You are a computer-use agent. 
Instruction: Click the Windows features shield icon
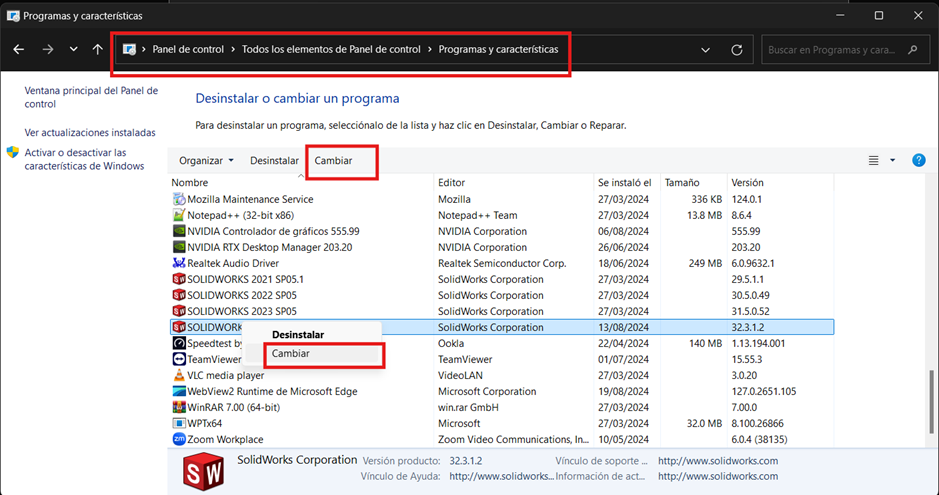[13, 153]
